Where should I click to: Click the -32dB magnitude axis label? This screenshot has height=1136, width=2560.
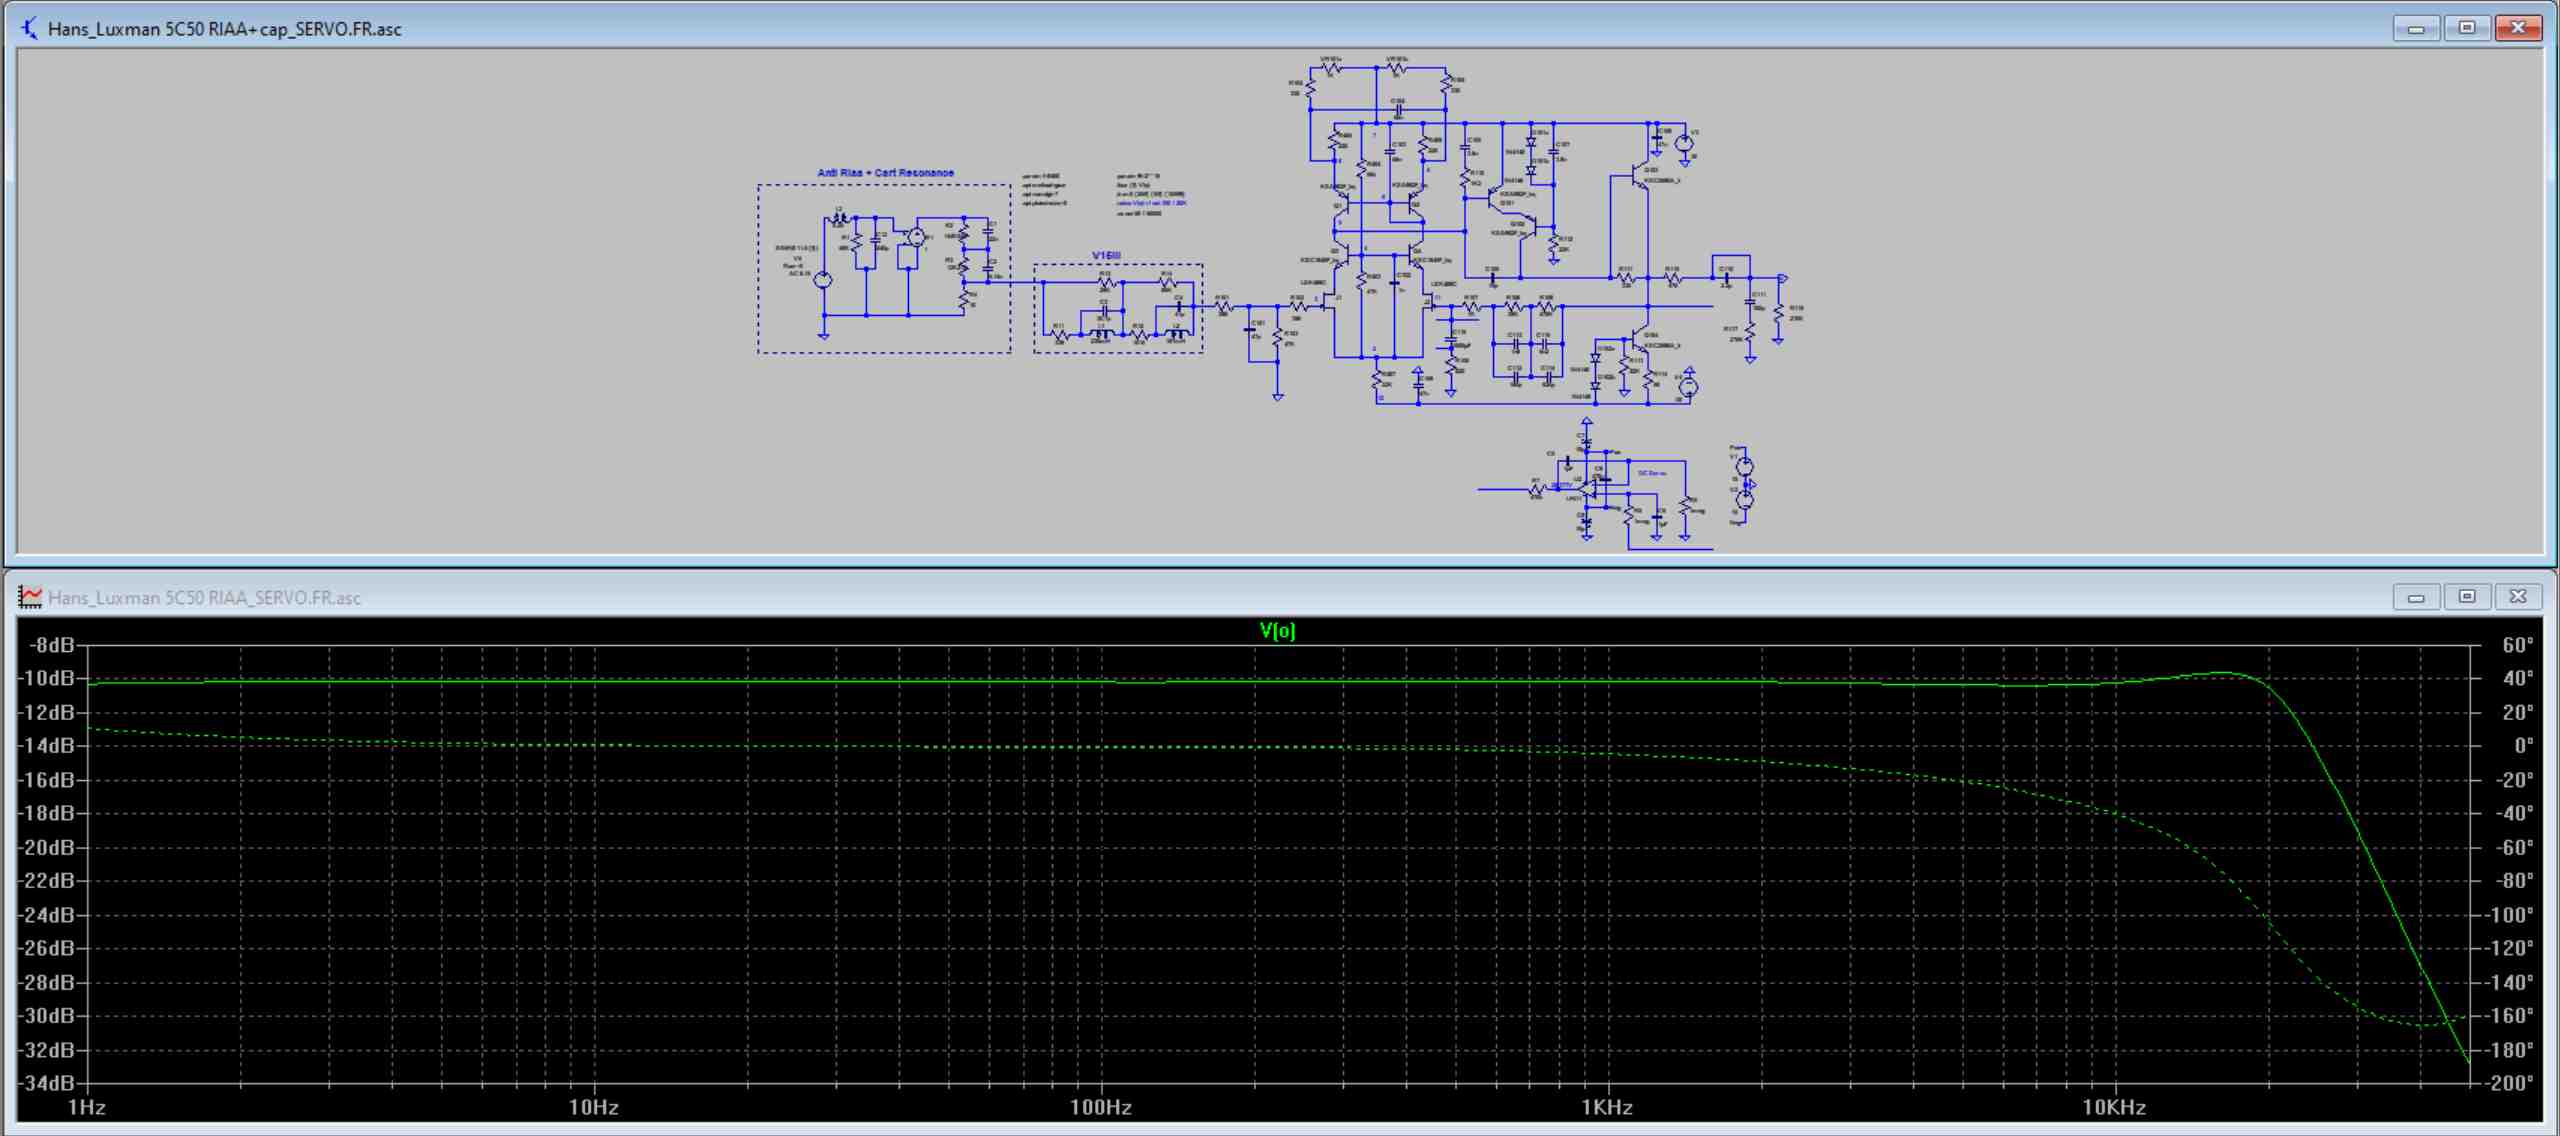tap(47, 1050)
